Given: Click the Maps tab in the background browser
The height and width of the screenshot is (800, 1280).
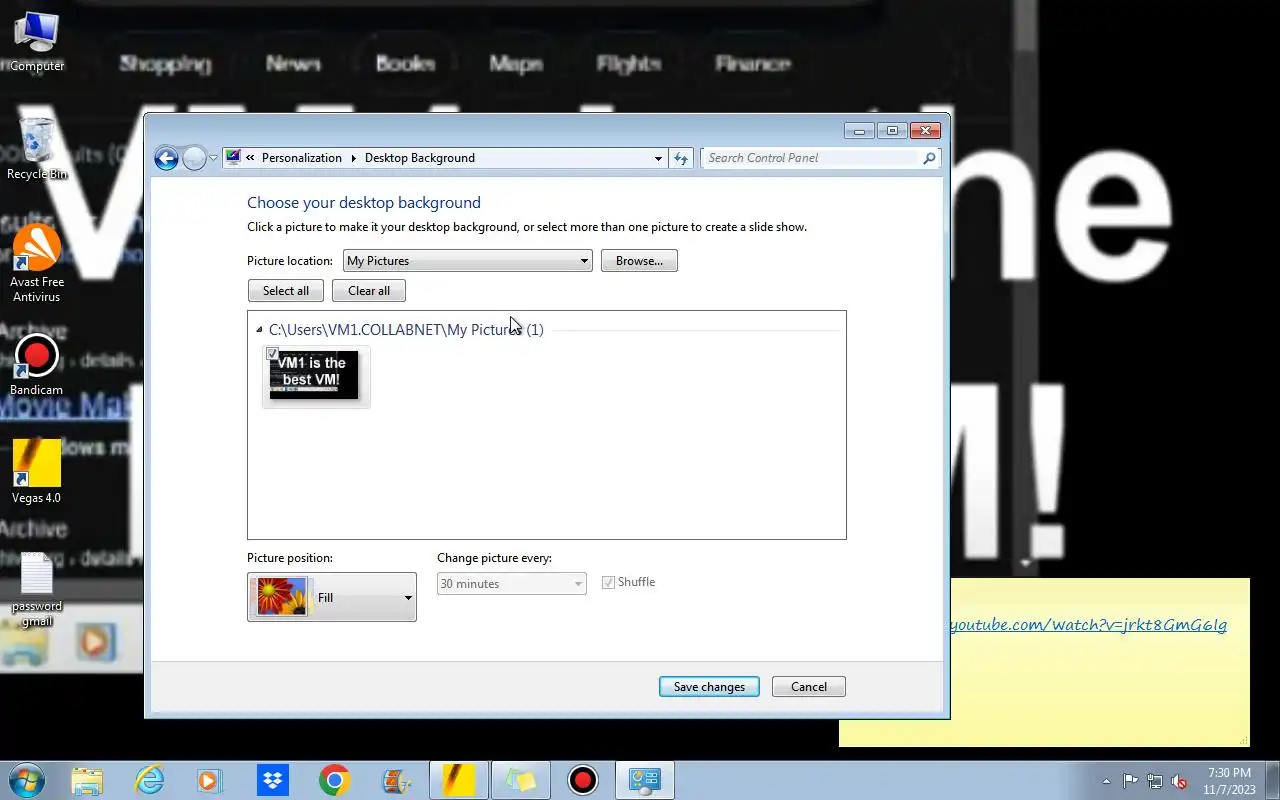Looking at the screenshot, I should (516, 64).
